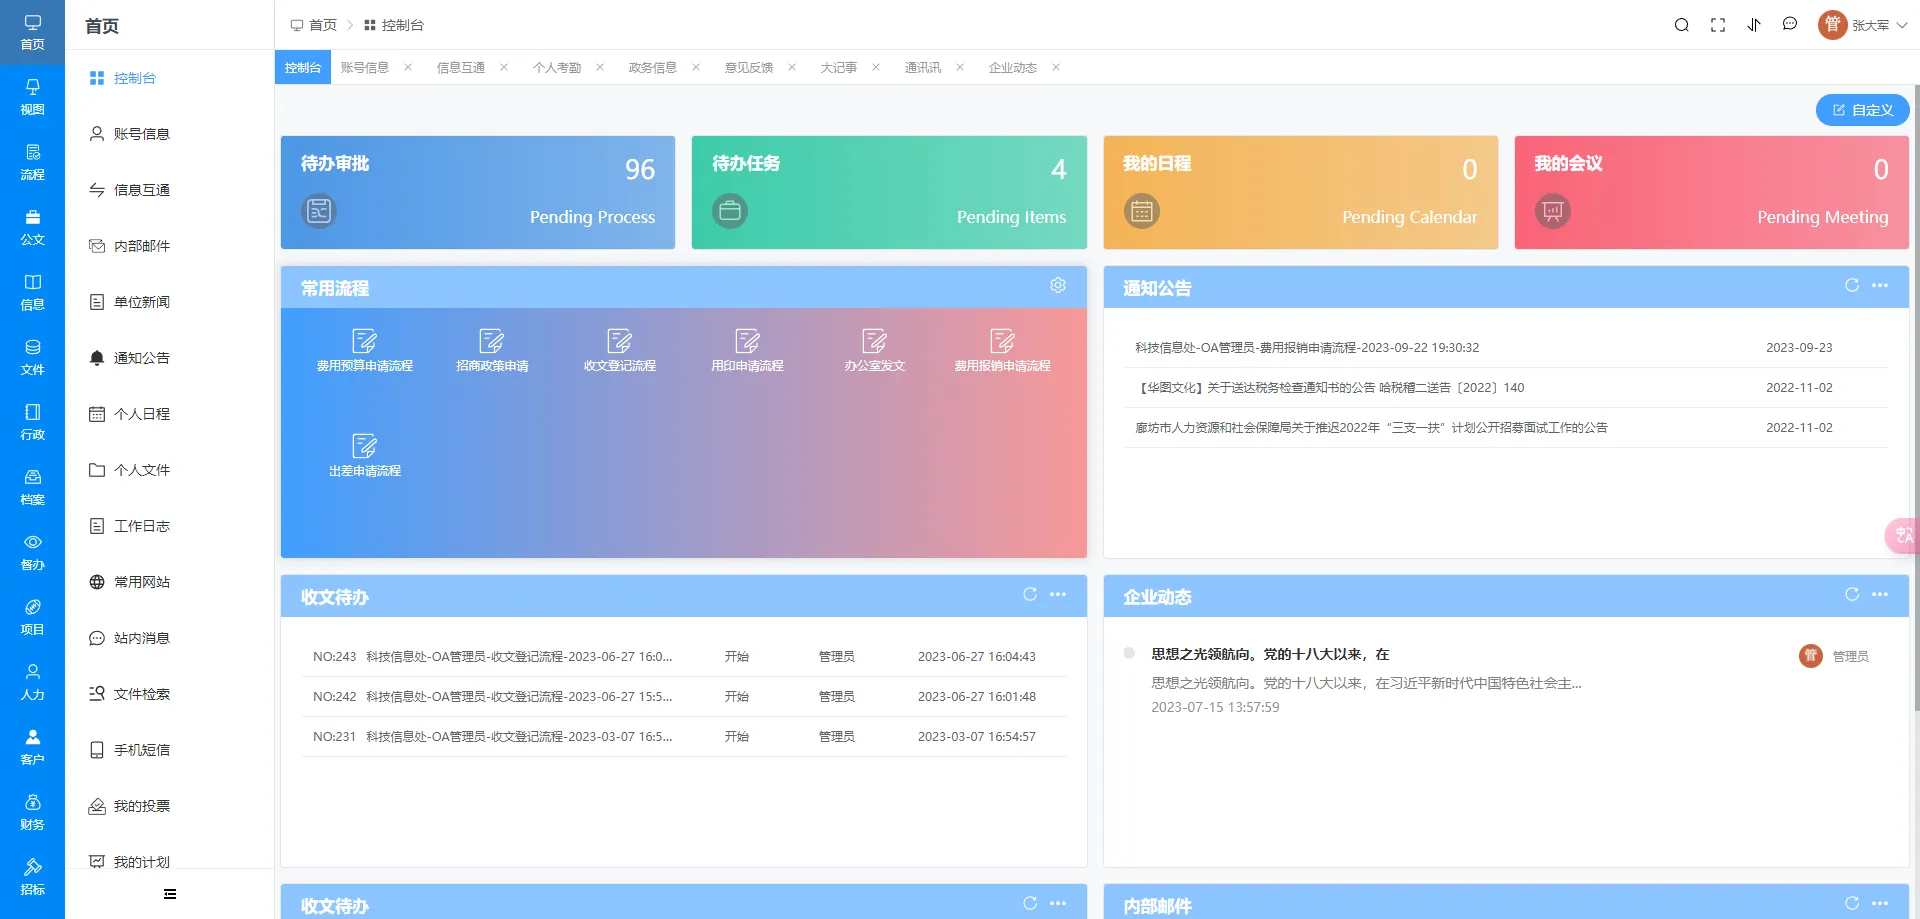Launch 办公室发文 shortcut
Screen dimensions: 1920x919
click(875, 351)
